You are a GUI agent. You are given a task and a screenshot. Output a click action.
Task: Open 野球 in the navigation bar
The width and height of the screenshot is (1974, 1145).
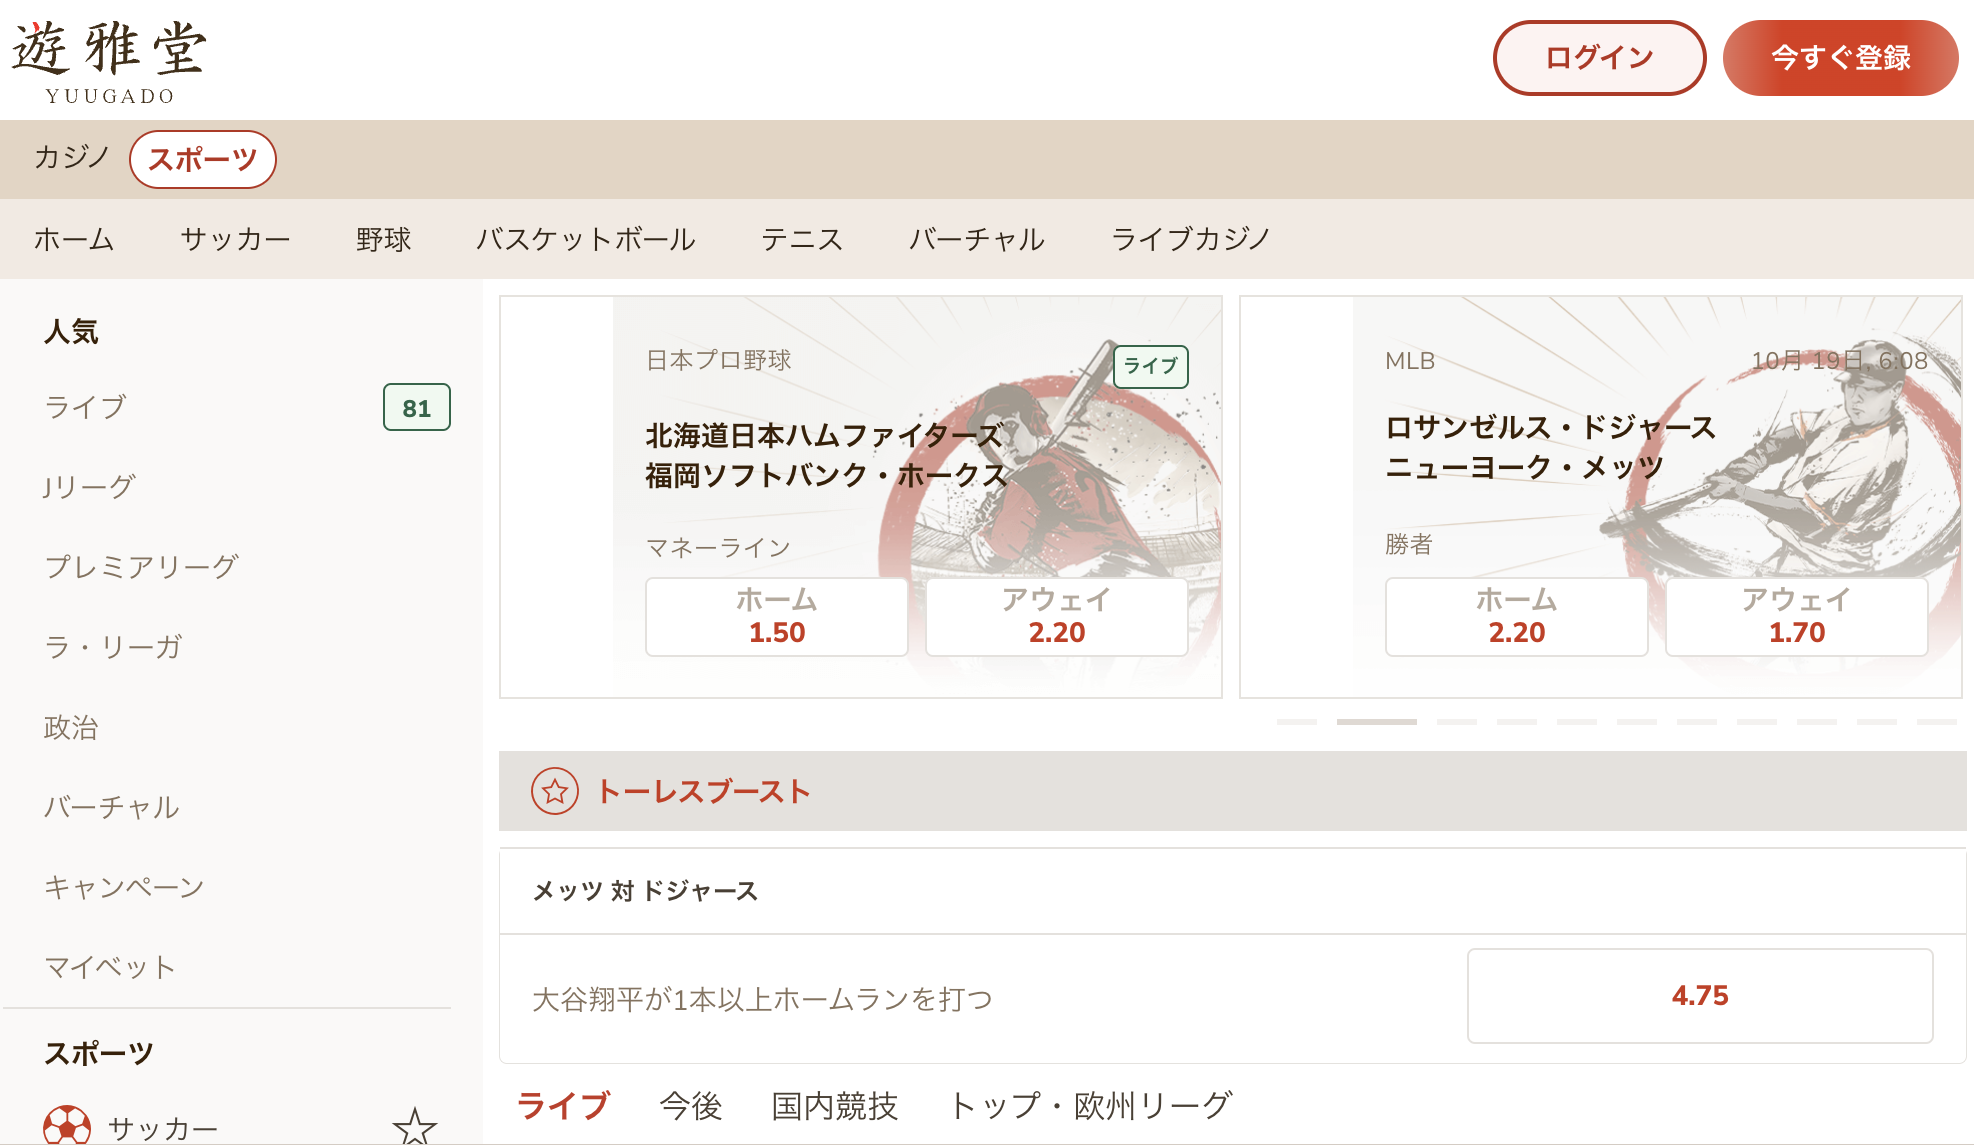[384, 239]
